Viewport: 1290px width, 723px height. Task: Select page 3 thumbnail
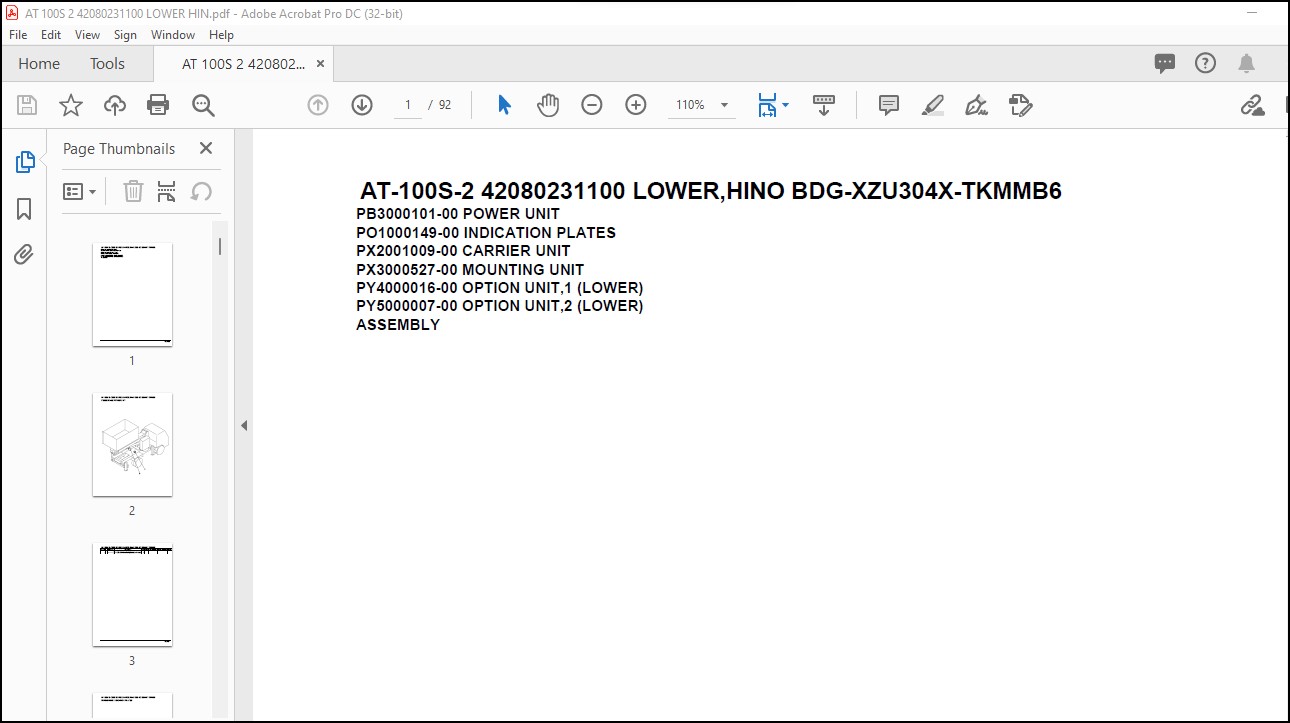[x=132, y=594]
